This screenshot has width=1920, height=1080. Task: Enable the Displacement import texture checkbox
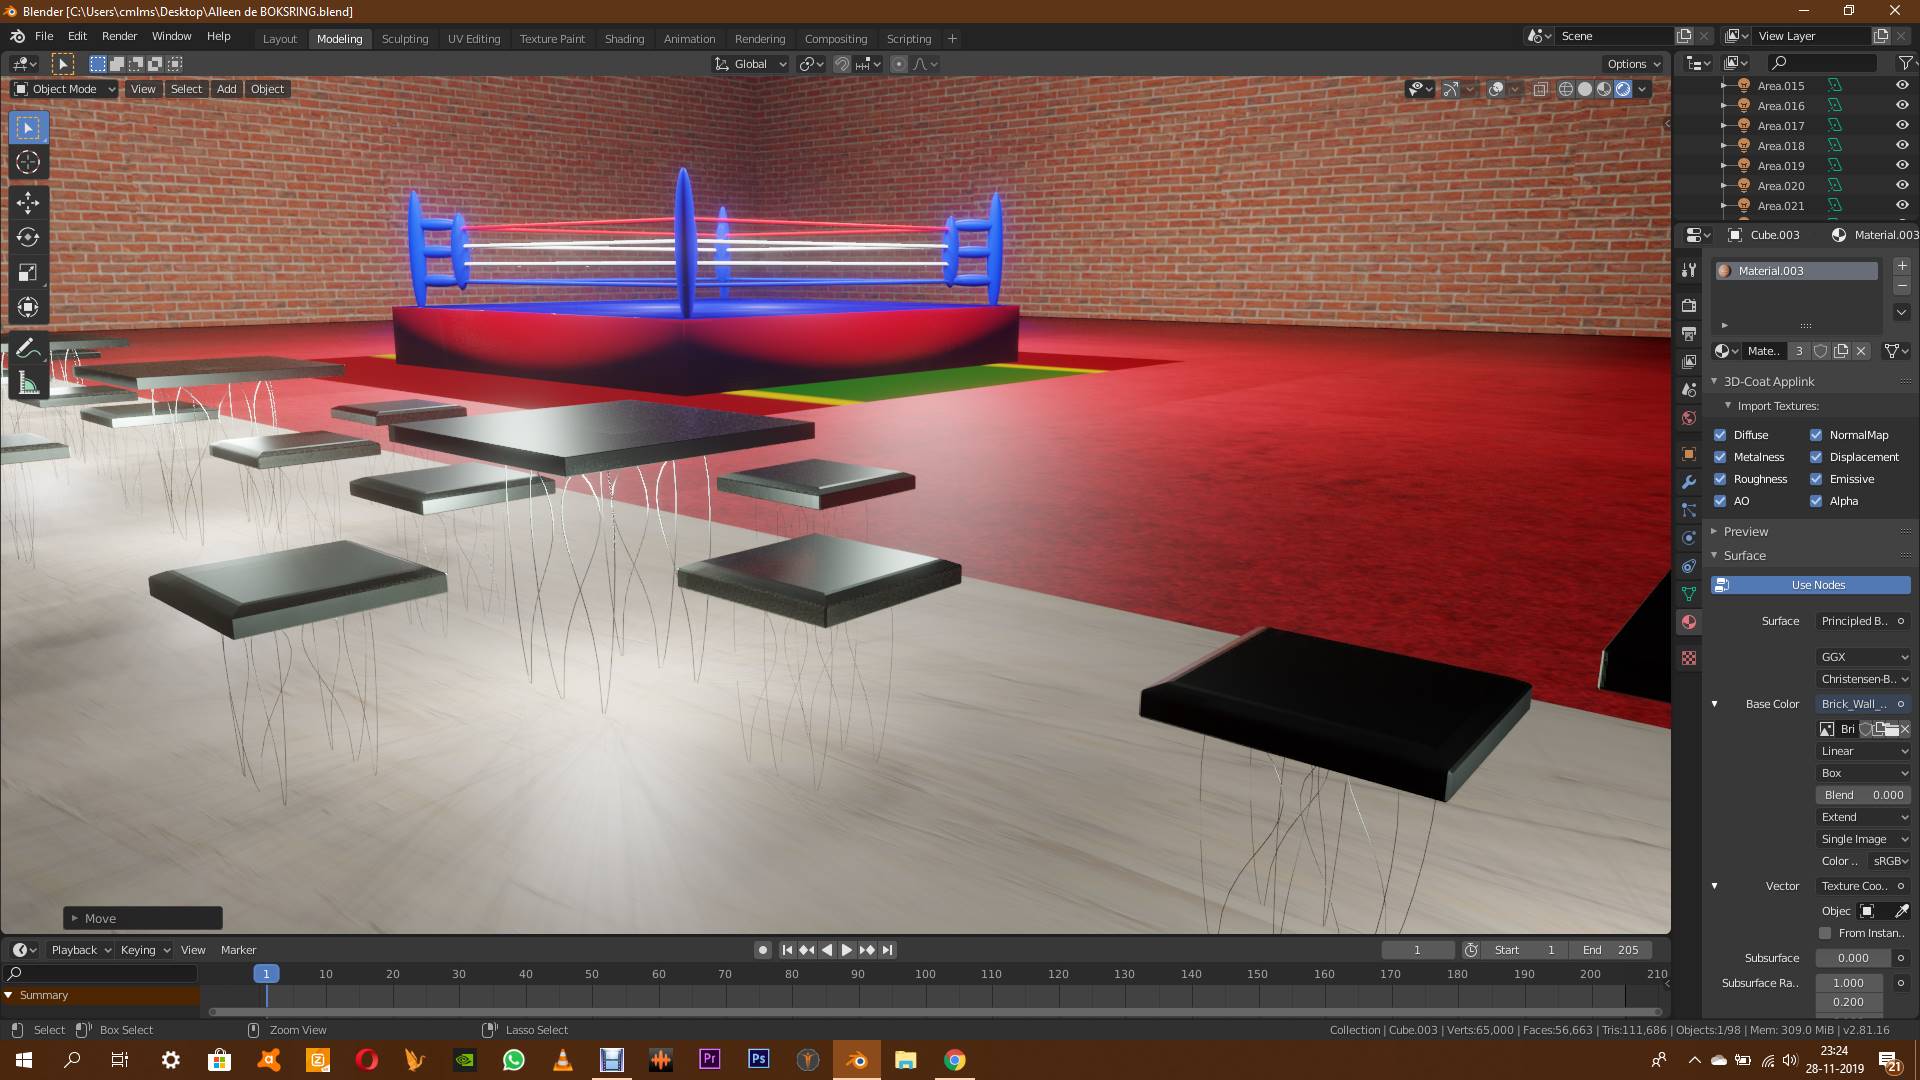(1817, 457)
